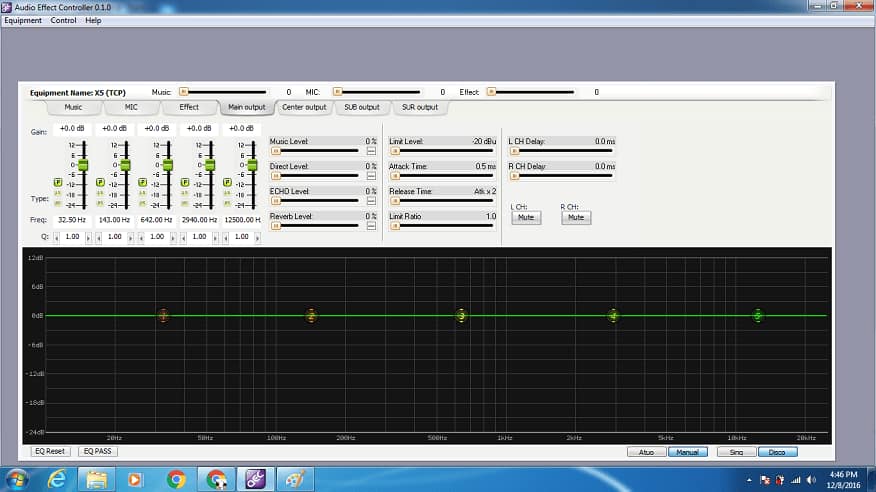Switch to the SUR output tab
This screenshot has height=492, width=876.
pyautogui.click(x=420, y=107)
